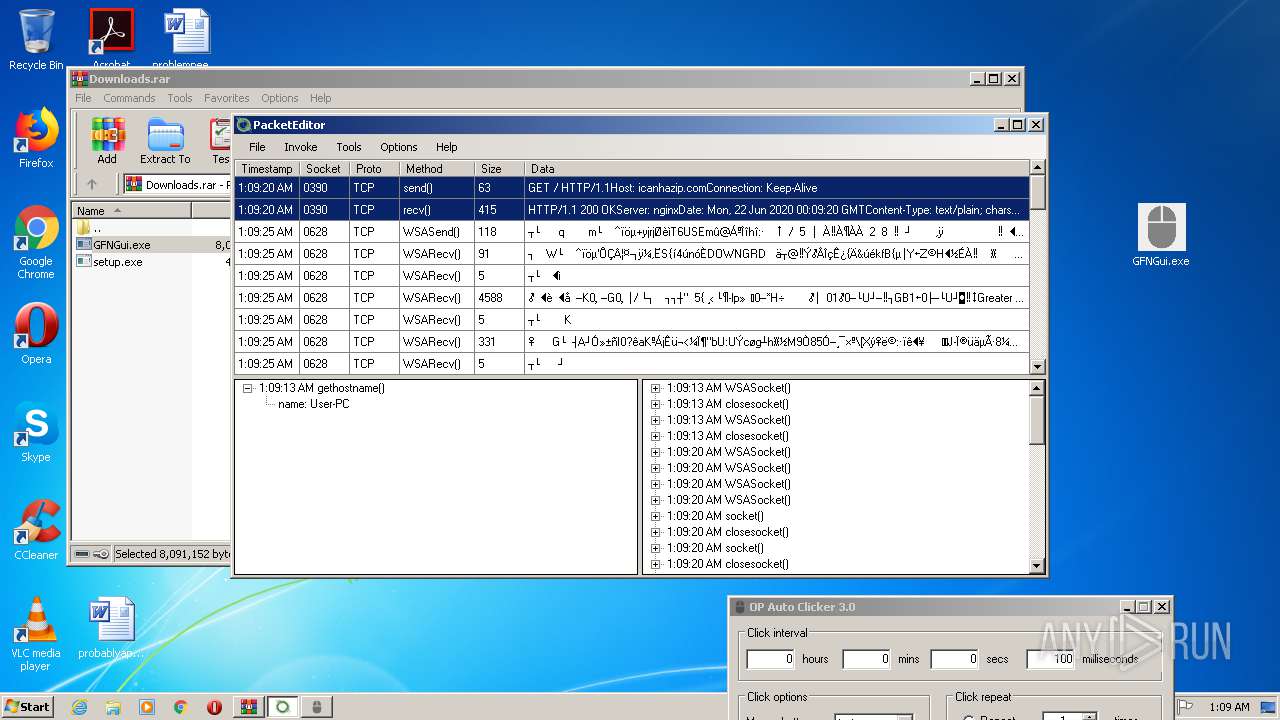The image size is (1280, 720).
Task: Open Help menu in PacketEditor
Action: pos(447,147)
